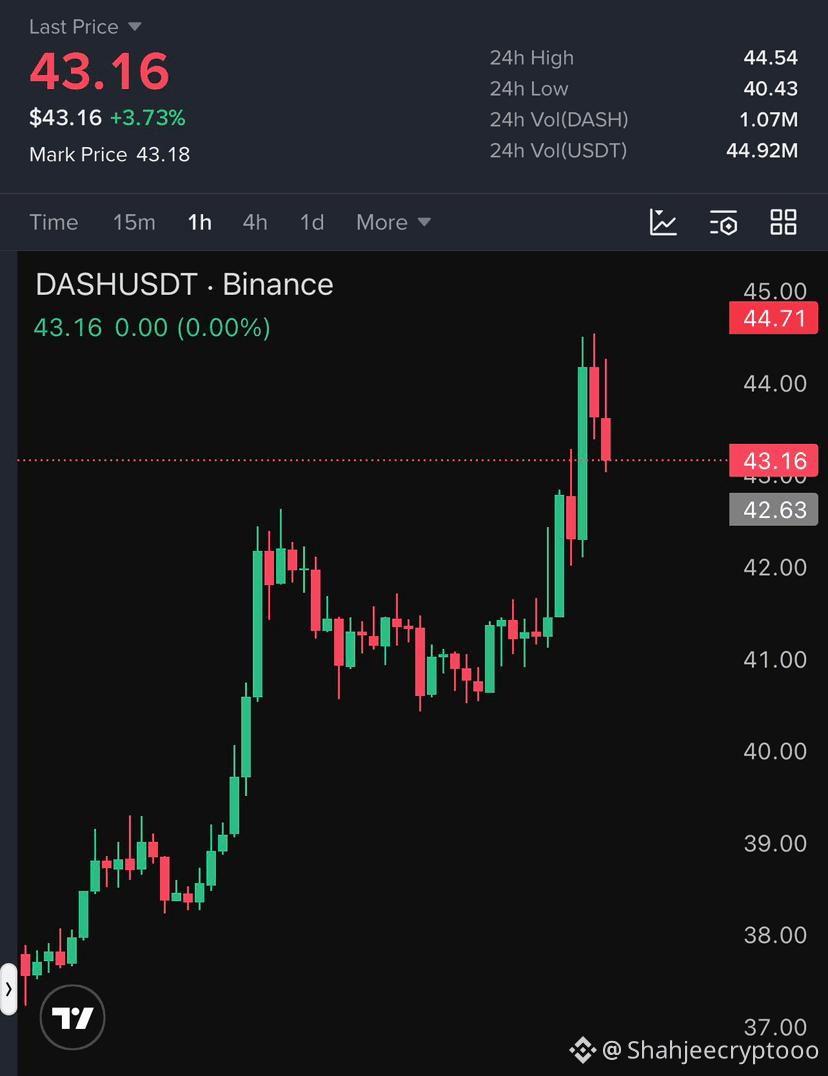Click the Mark Price 43.18 text

110,154
